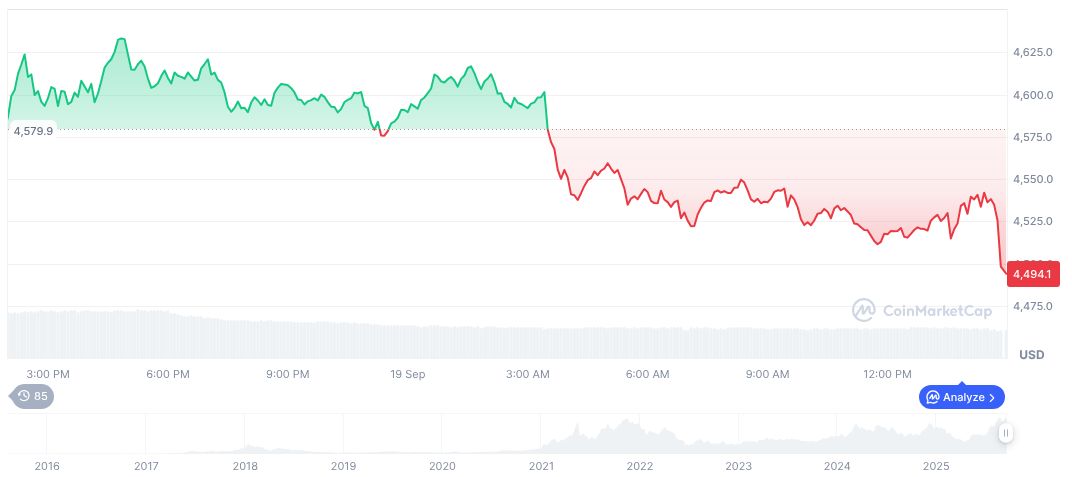1072x477 pixels.
Task: Jump to 2018 on the year navigator
Action: (x=245, y=466)
